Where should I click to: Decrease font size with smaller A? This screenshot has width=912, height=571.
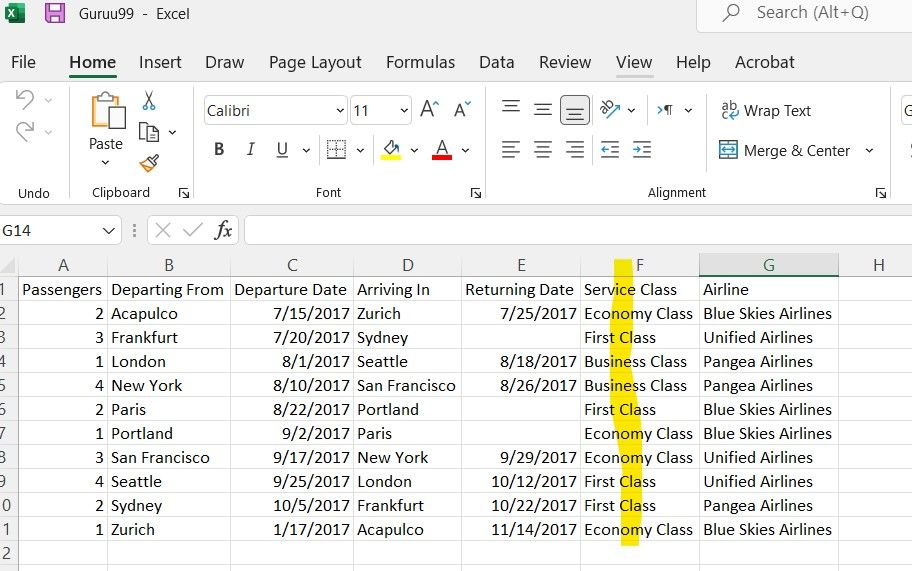462,109
